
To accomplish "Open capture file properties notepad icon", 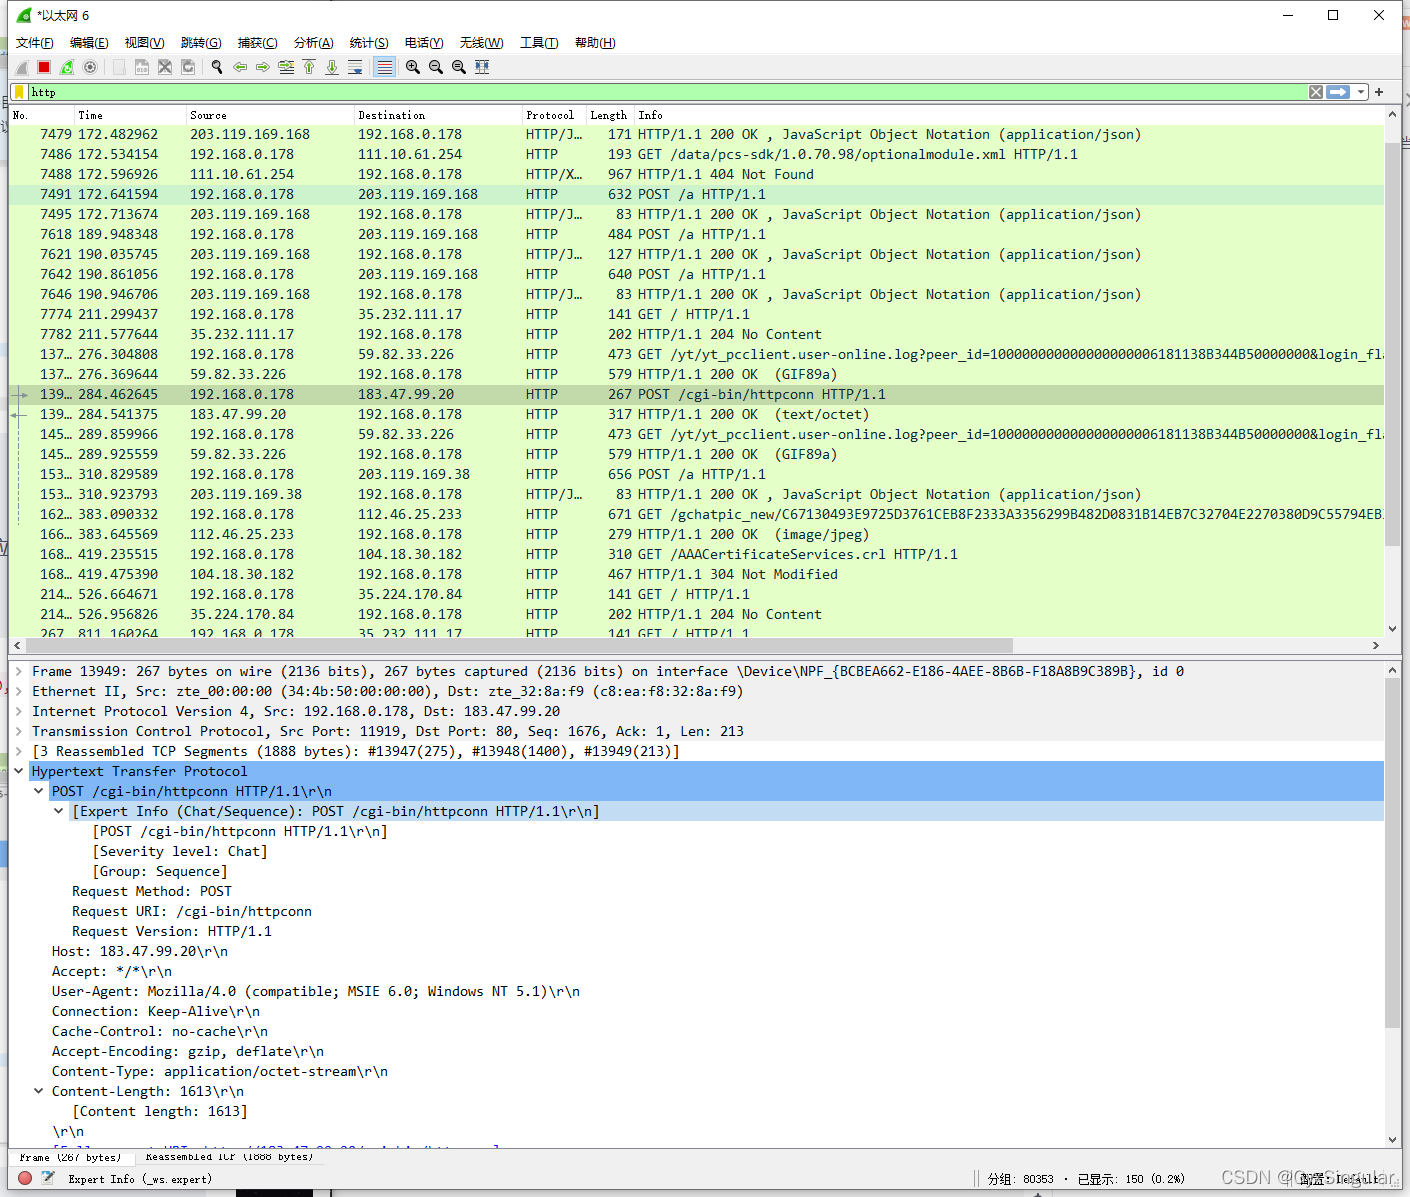I will click(48, 1179).
